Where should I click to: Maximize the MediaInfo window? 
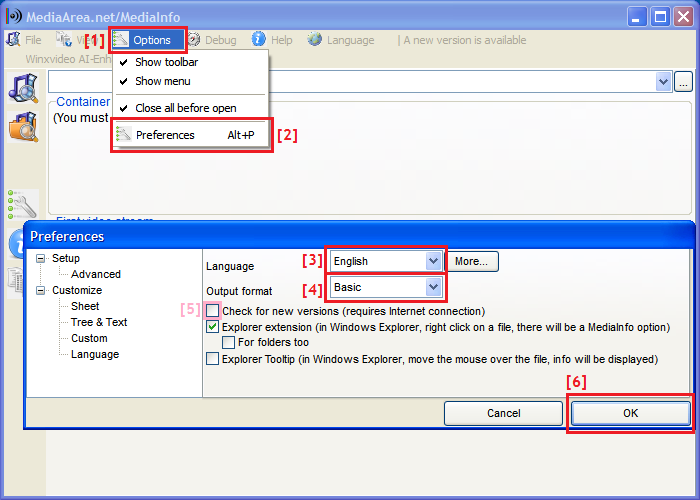tap(660, 17)
